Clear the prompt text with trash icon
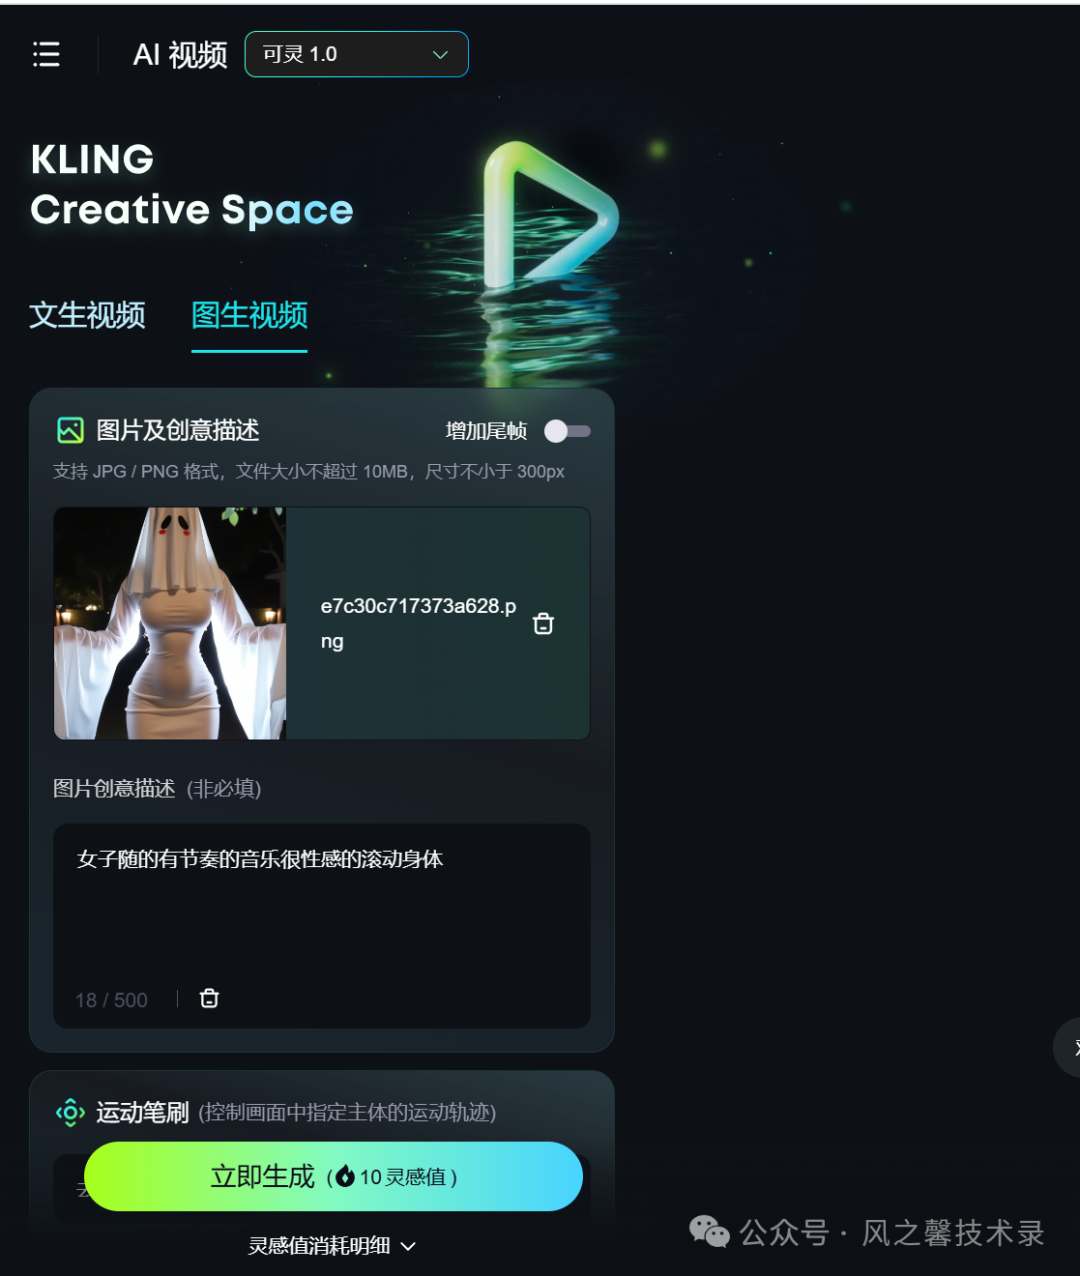Screen dimensions: 1080x1276 click(209, 998)
